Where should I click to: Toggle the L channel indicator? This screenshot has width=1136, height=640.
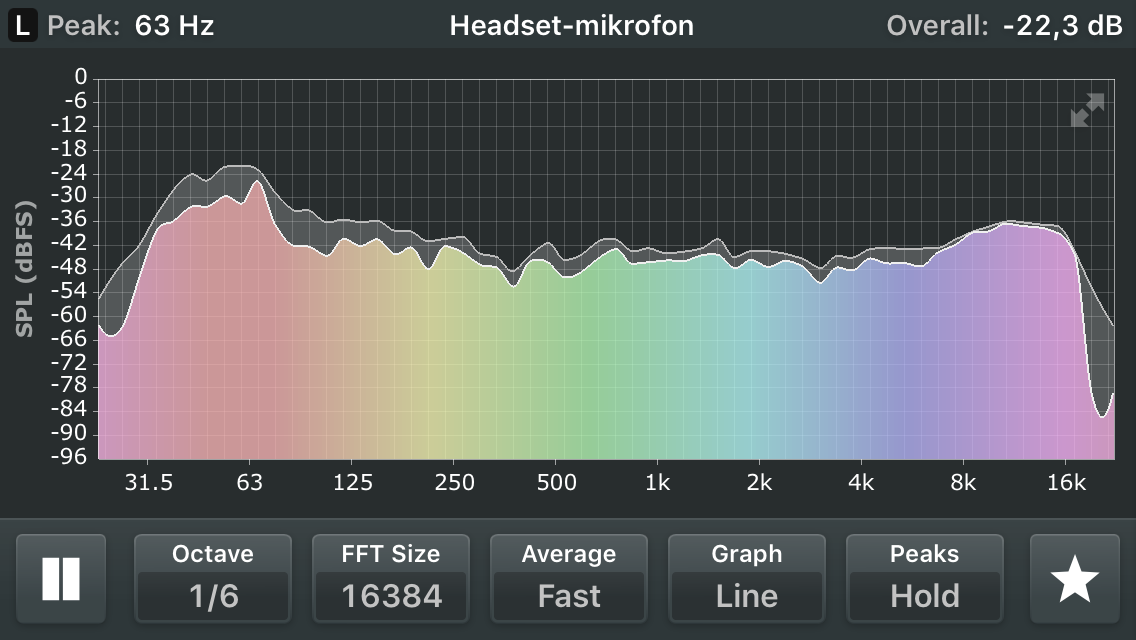pos(22,26)
